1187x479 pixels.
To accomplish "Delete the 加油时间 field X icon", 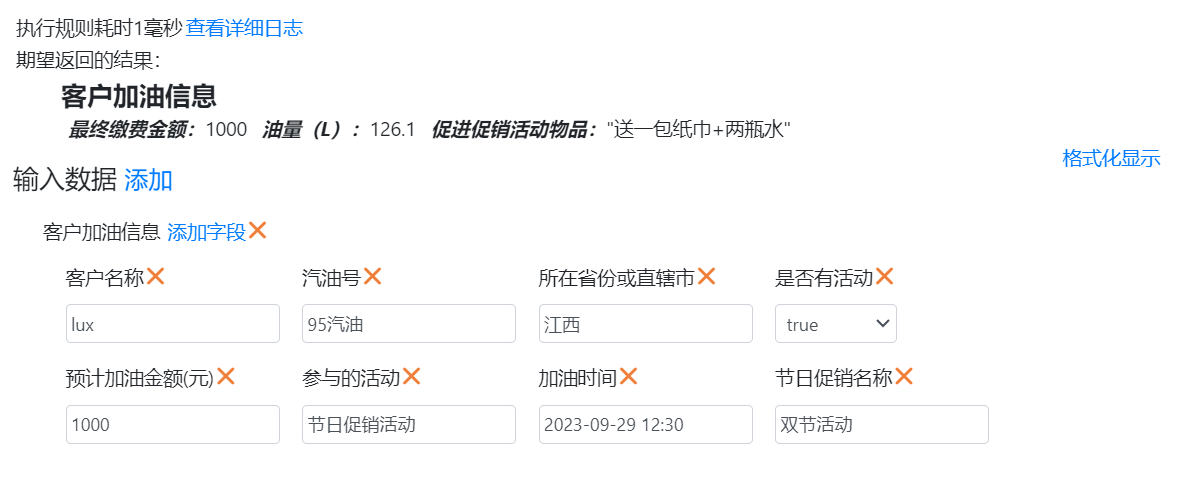I will tap(628, 376).
